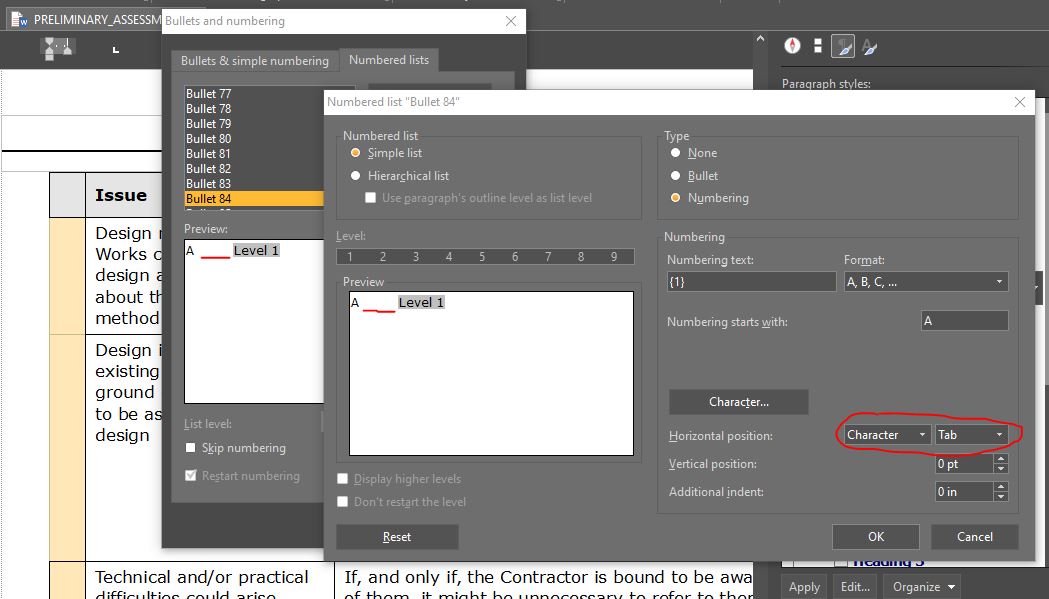Select None as the list type
The width and height of the screenshot is (1049, 599).
676,153
